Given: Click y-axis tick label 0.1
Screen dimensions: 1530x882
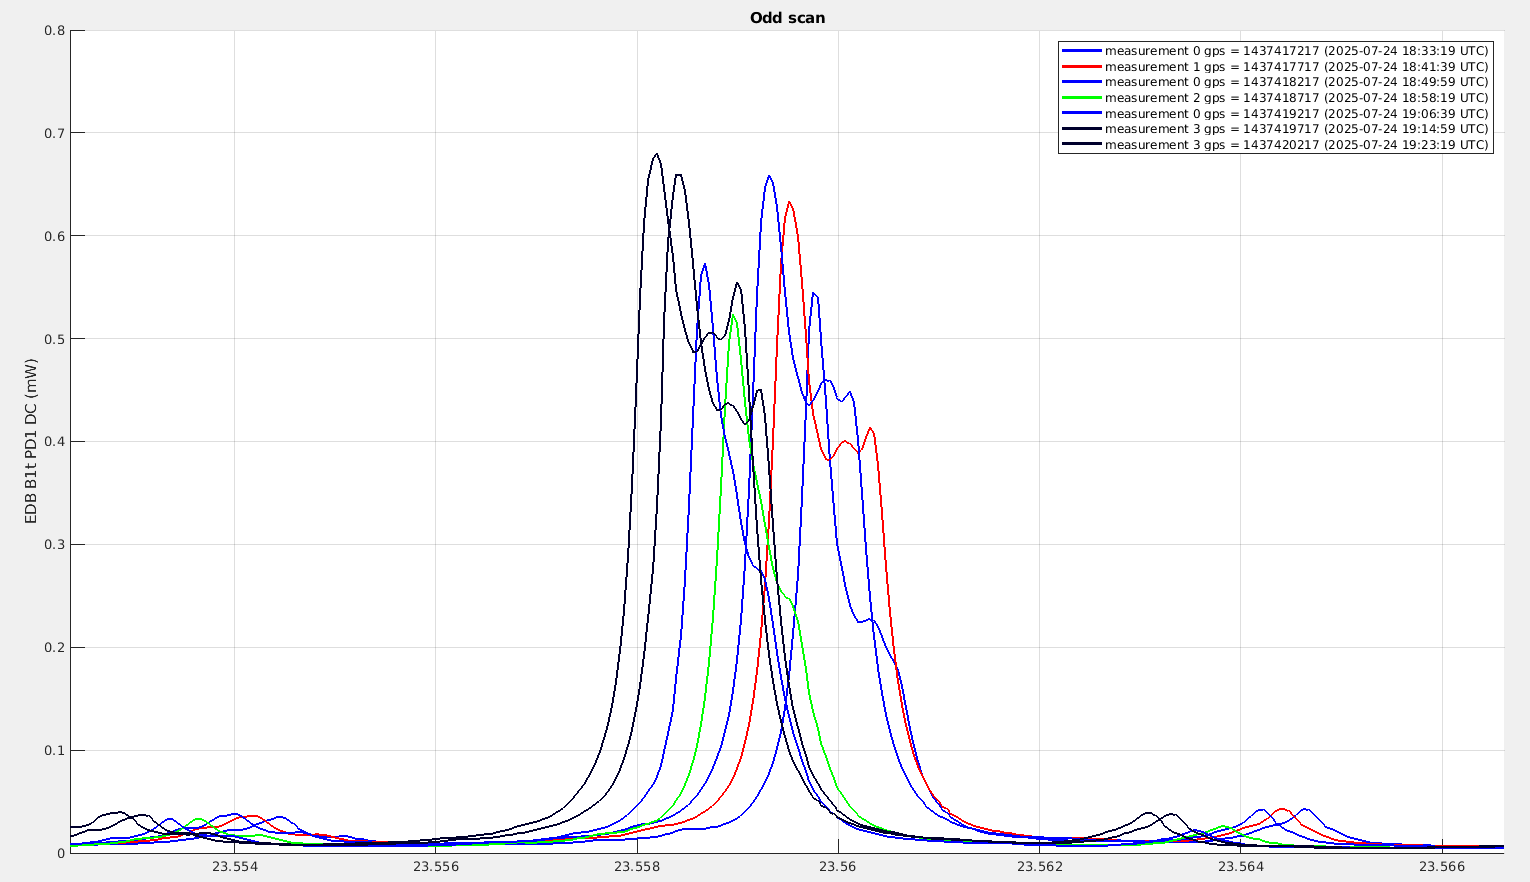Looking at the screenshot, I should coord(55,751).
